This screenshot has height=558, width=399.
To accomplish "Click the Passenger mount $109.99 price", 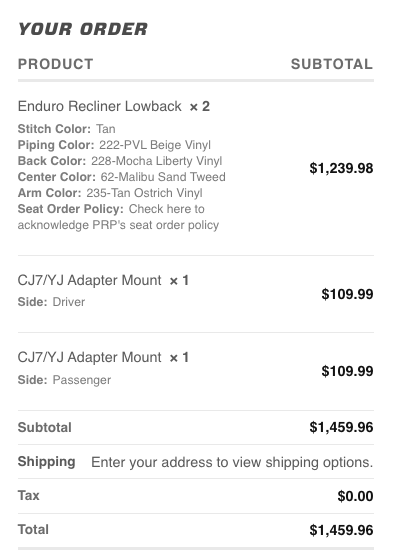I will pos(347,371).
